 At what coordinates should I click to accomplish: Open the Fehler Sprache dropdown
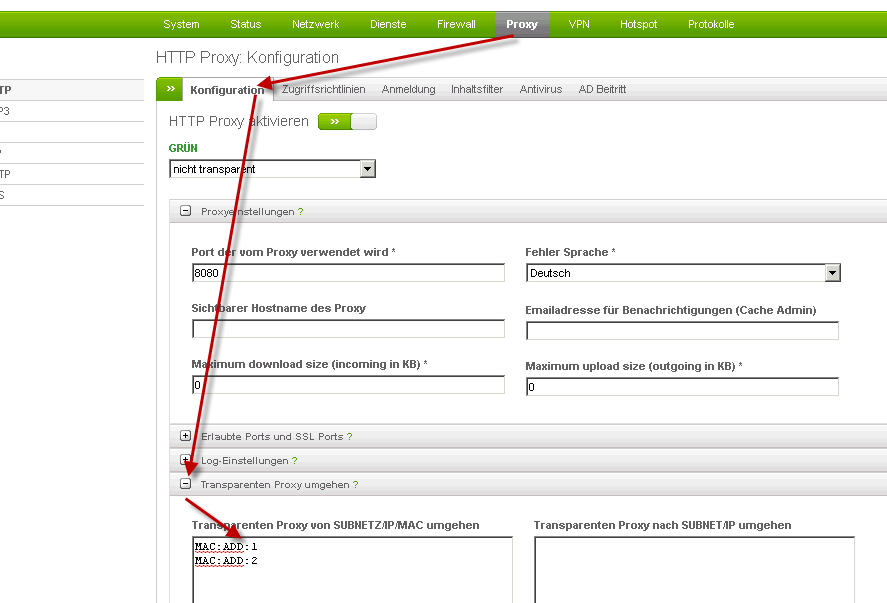[832, 273]
